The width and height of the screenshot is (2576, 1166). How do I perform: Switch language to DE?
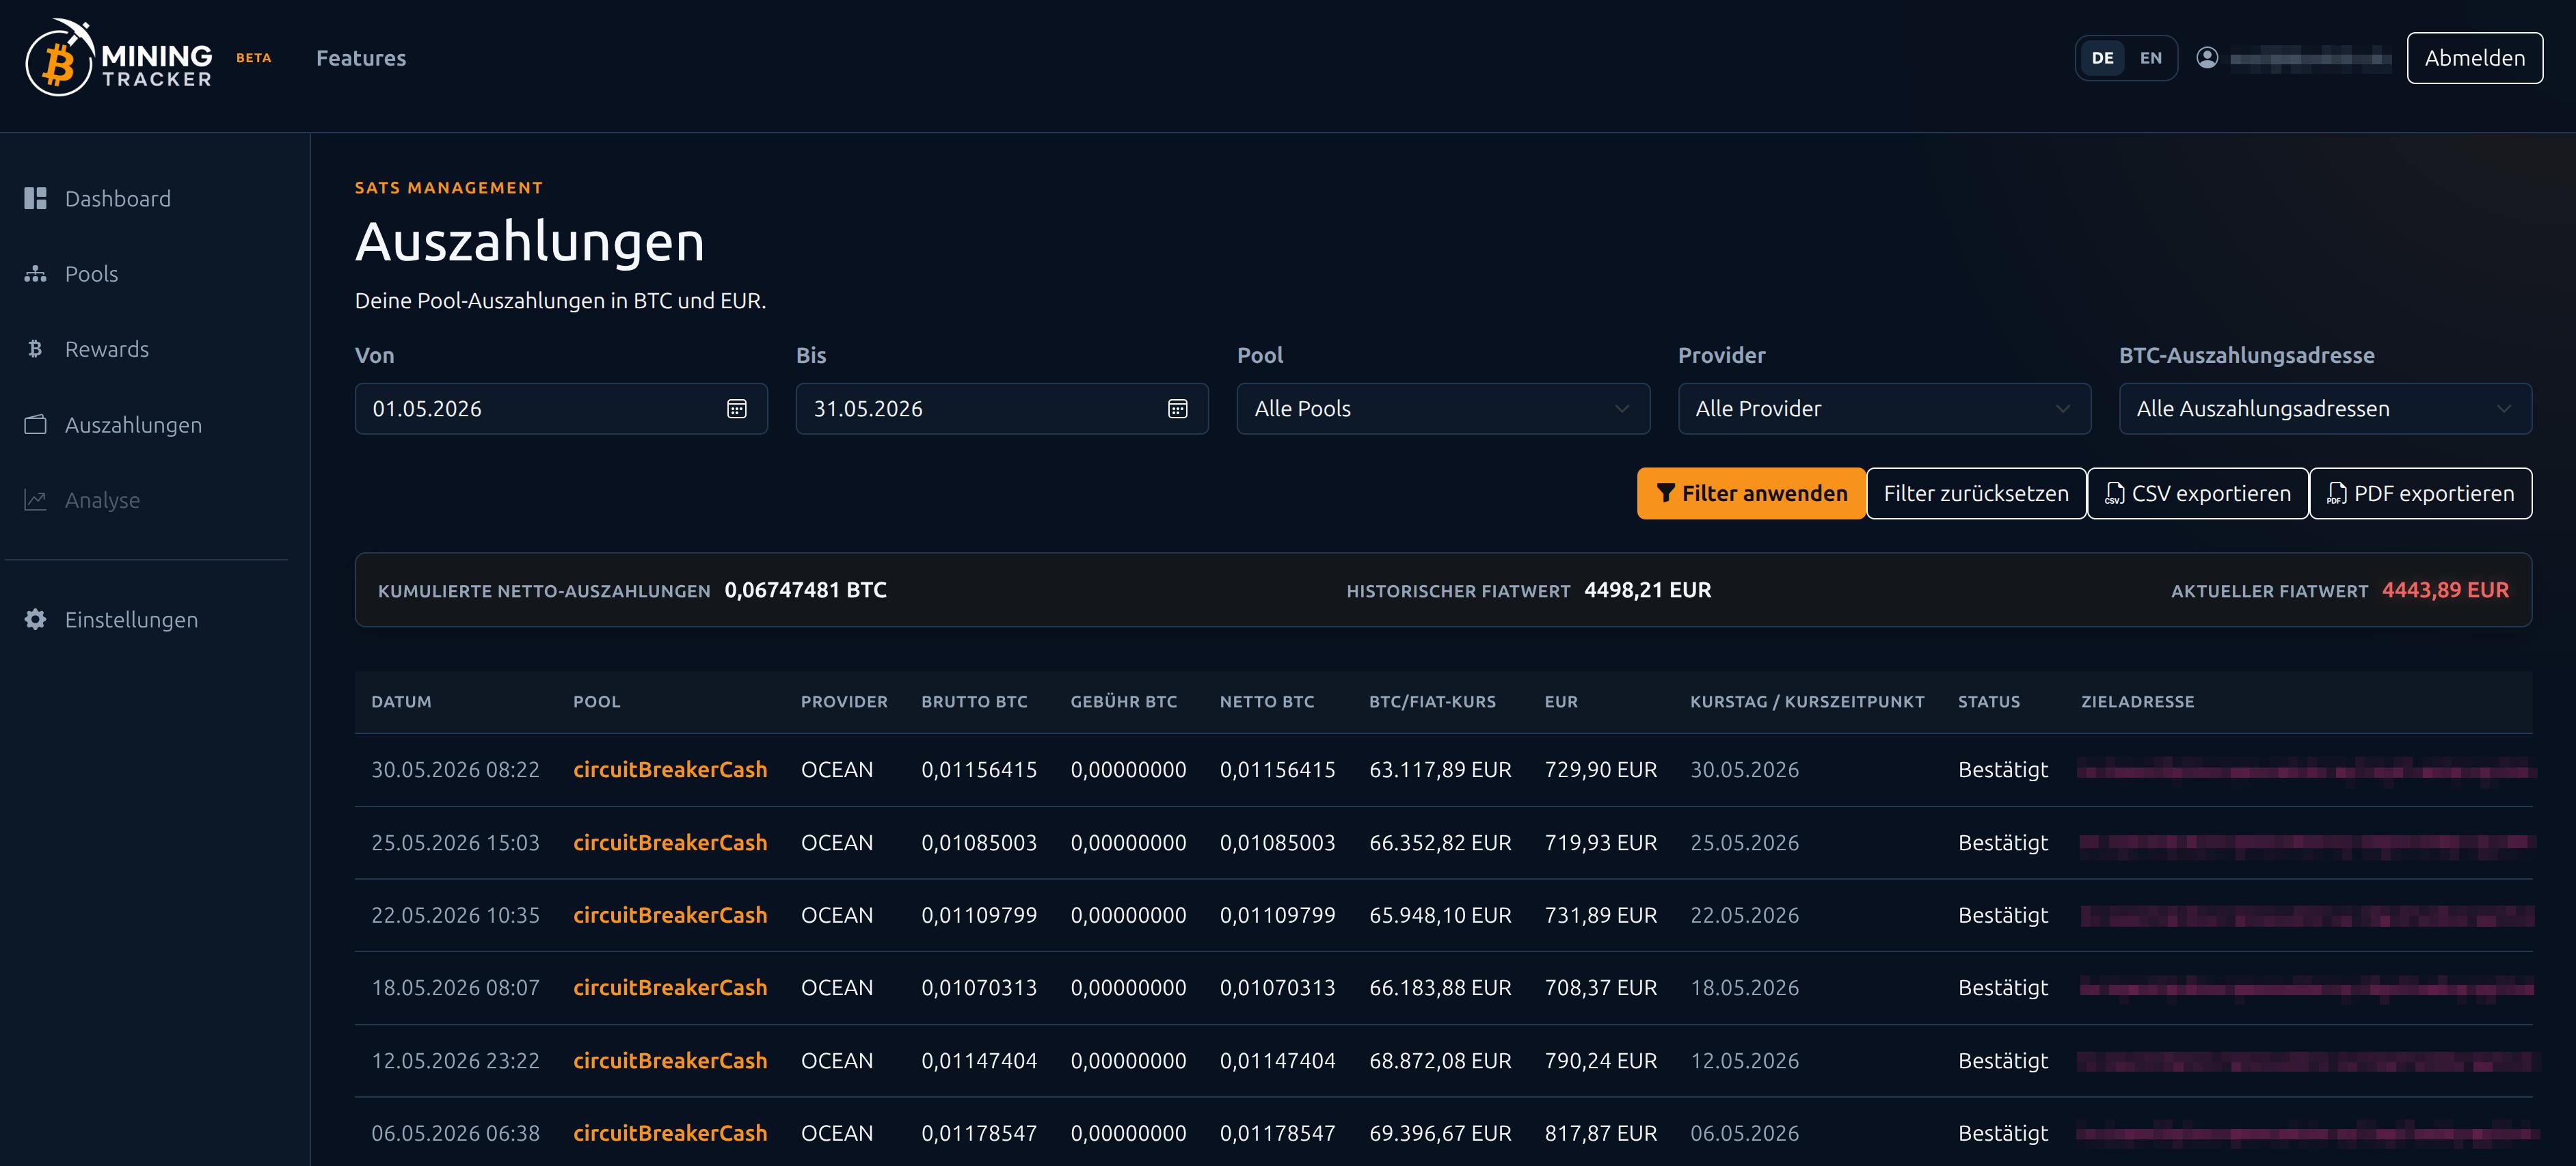(2102, 58)
